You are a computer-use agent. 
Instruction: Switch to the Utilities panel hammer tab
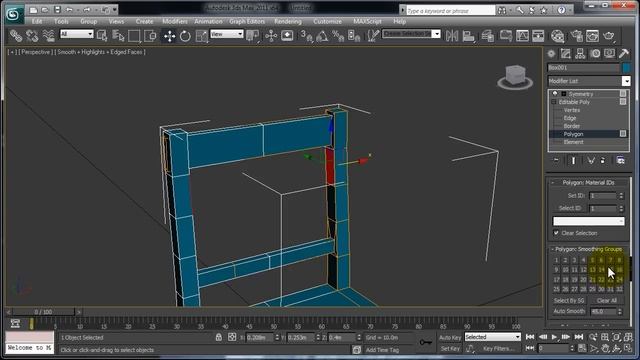point(624,53)
